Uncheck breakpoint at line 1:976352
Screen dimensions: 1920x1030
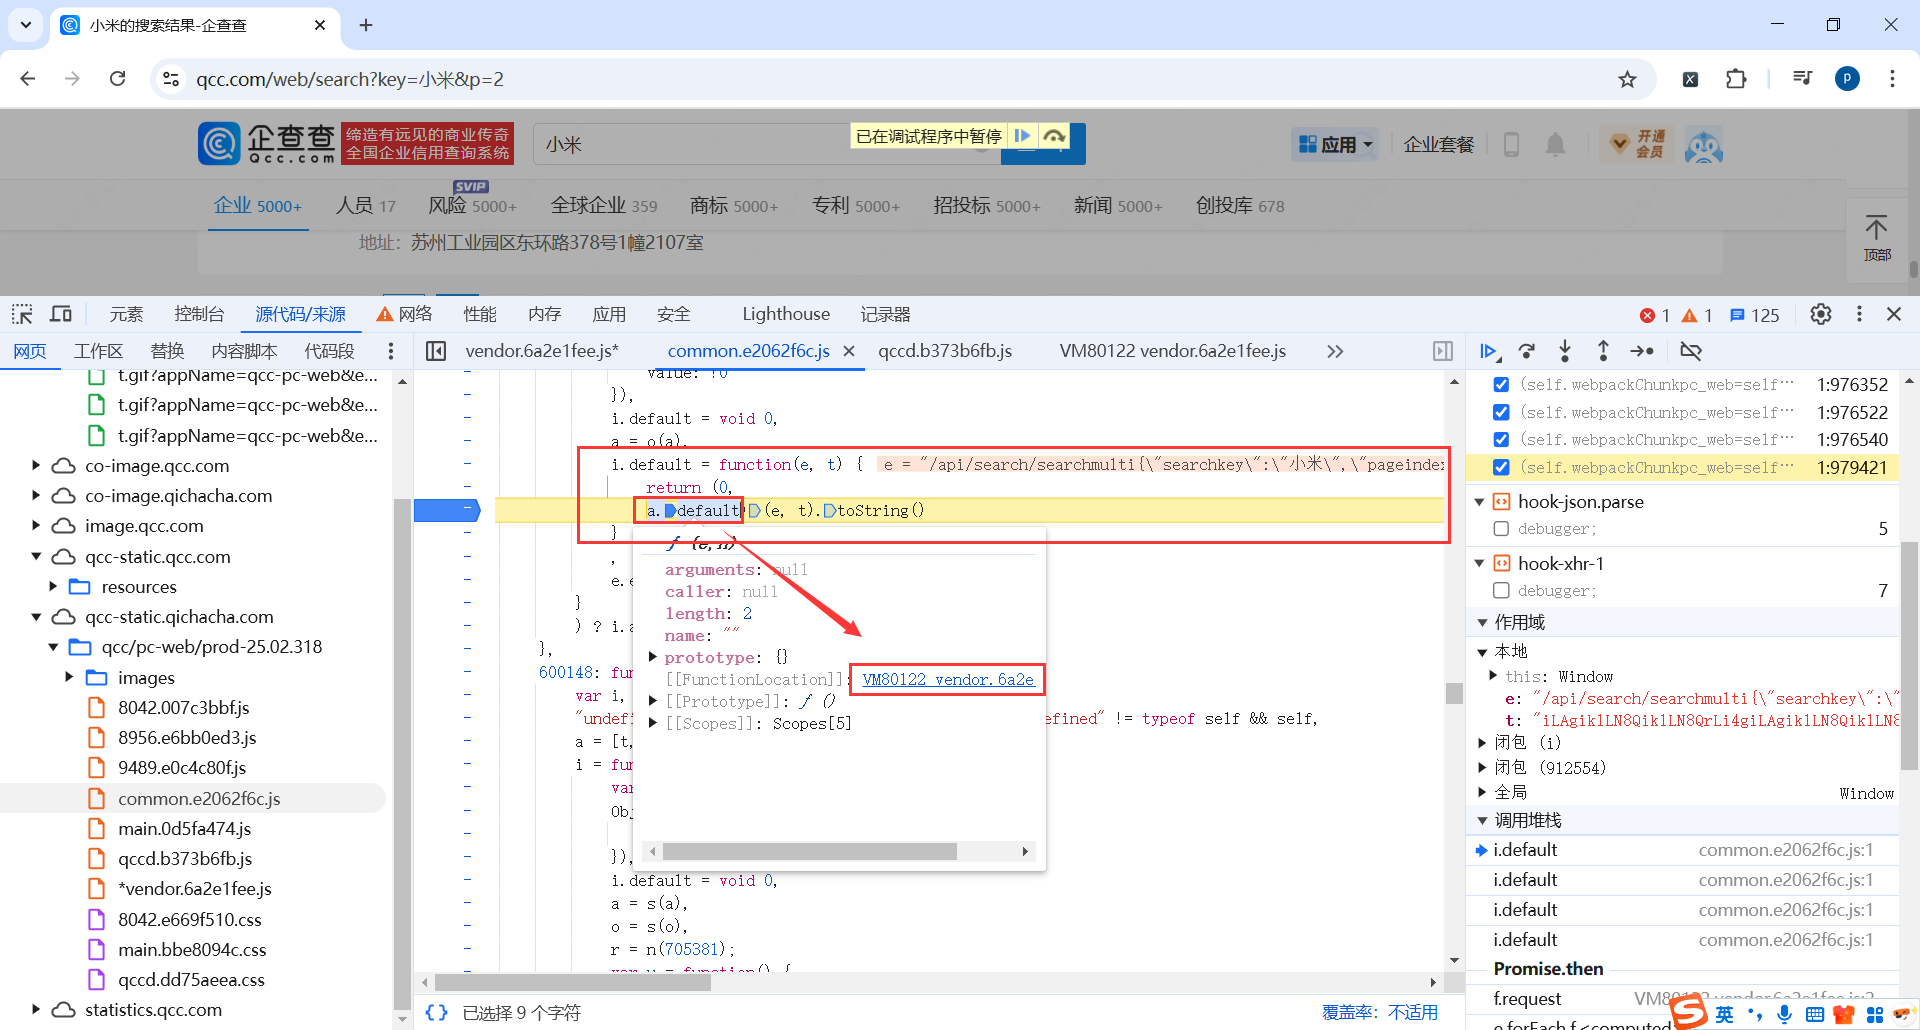click(1501, 385)
